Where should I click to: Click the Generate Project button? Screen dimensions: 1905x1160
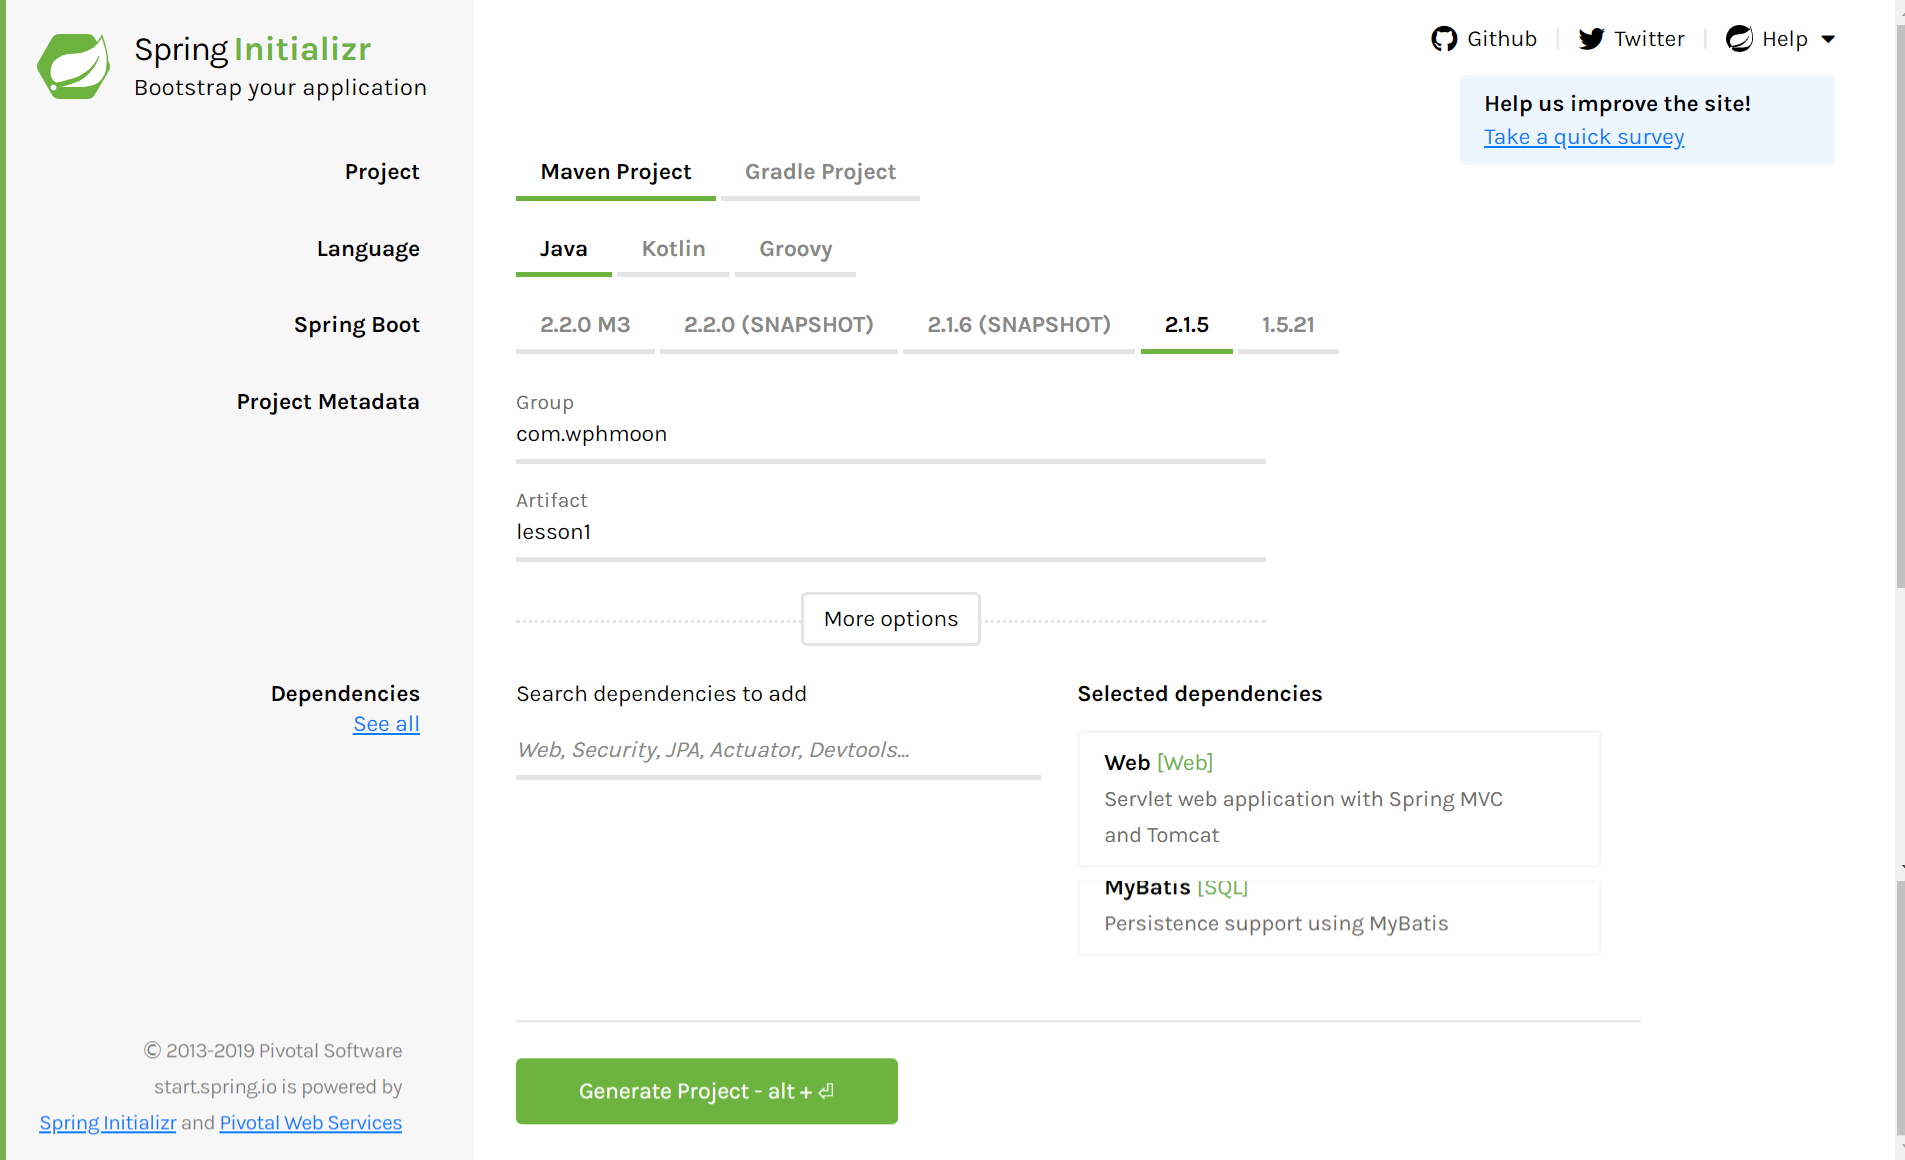[706, 1091]
